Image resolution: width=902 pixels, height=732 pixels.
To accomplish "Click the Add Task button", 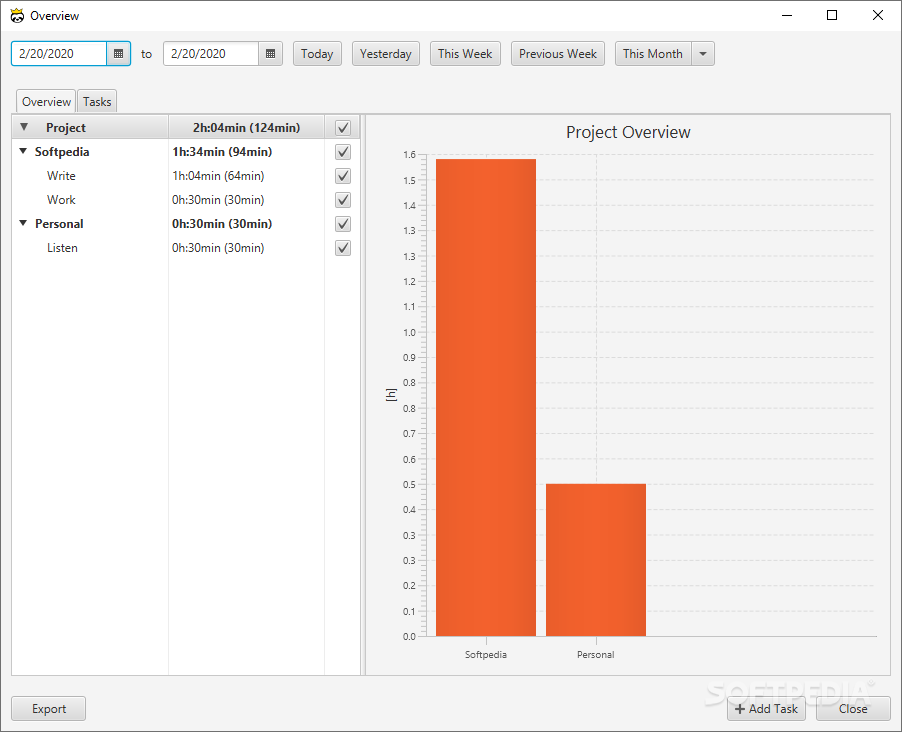I will 766,709.
